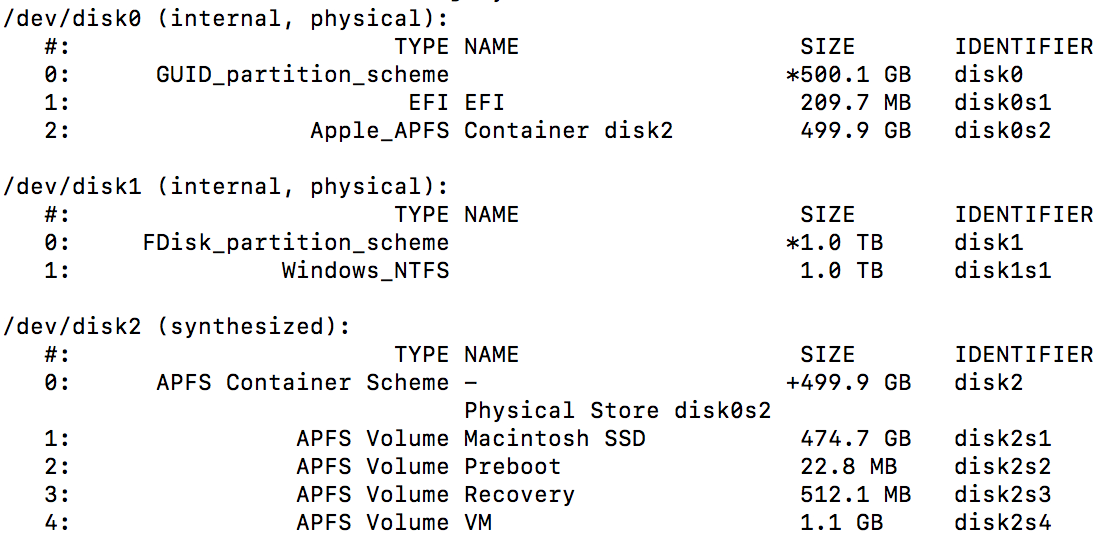
Task: Click the disk1s1 identifier text
Action: (x=1002, y=270)
